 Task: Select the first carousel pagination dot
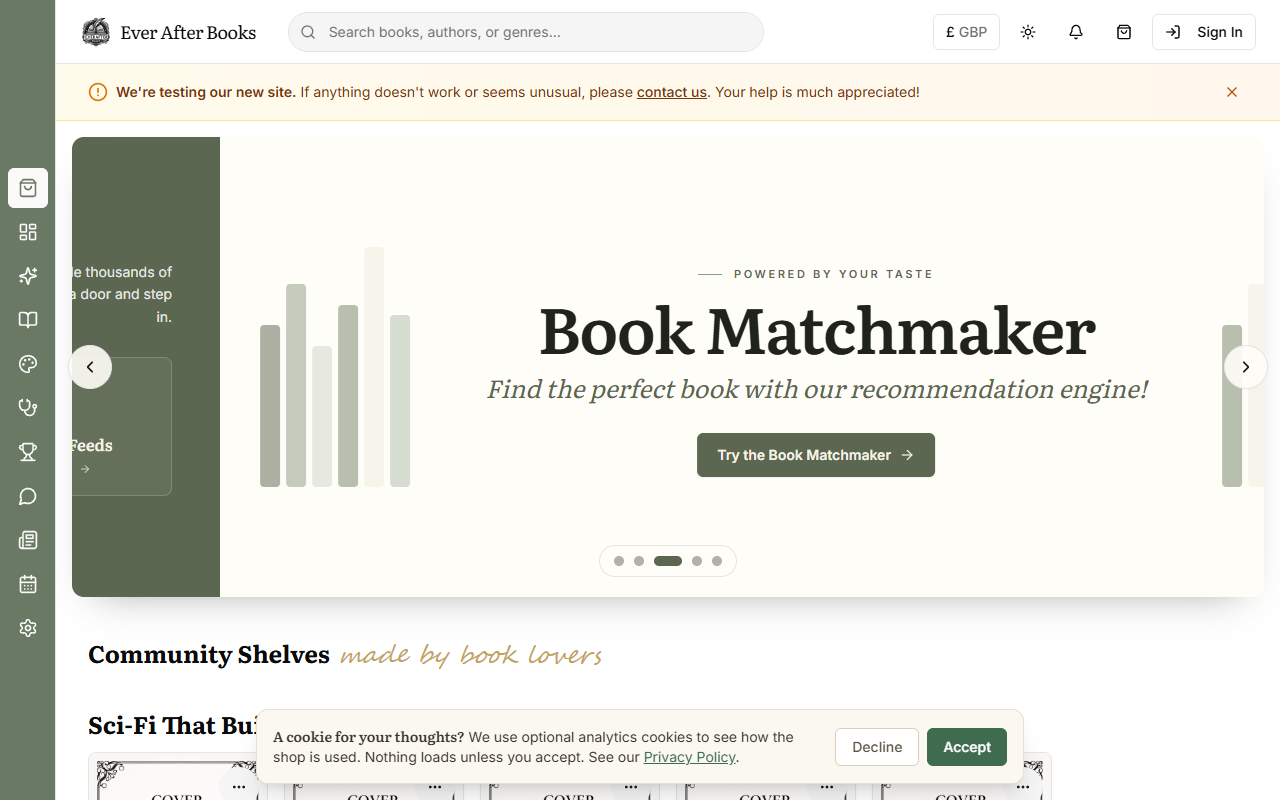[619, 561]
